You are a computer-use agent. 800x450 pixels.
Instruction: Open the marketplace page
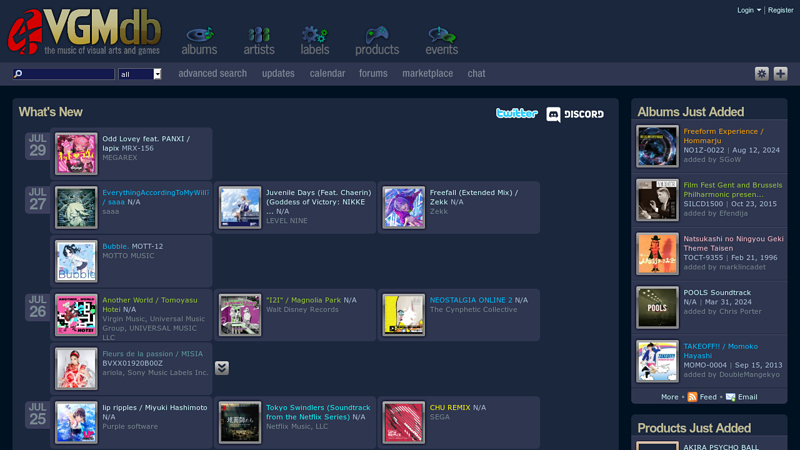point(428,73)
